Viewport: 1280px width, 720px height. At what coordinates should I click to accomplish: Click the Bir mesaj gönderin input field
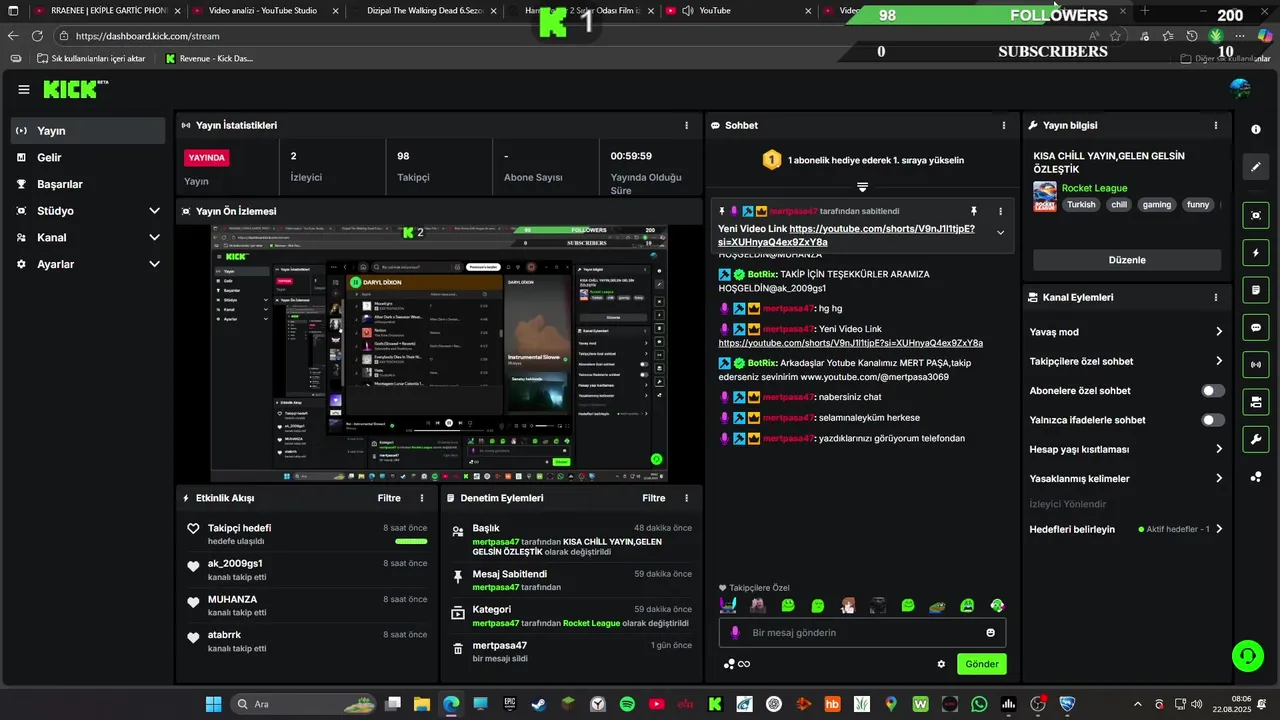[862, 633]
